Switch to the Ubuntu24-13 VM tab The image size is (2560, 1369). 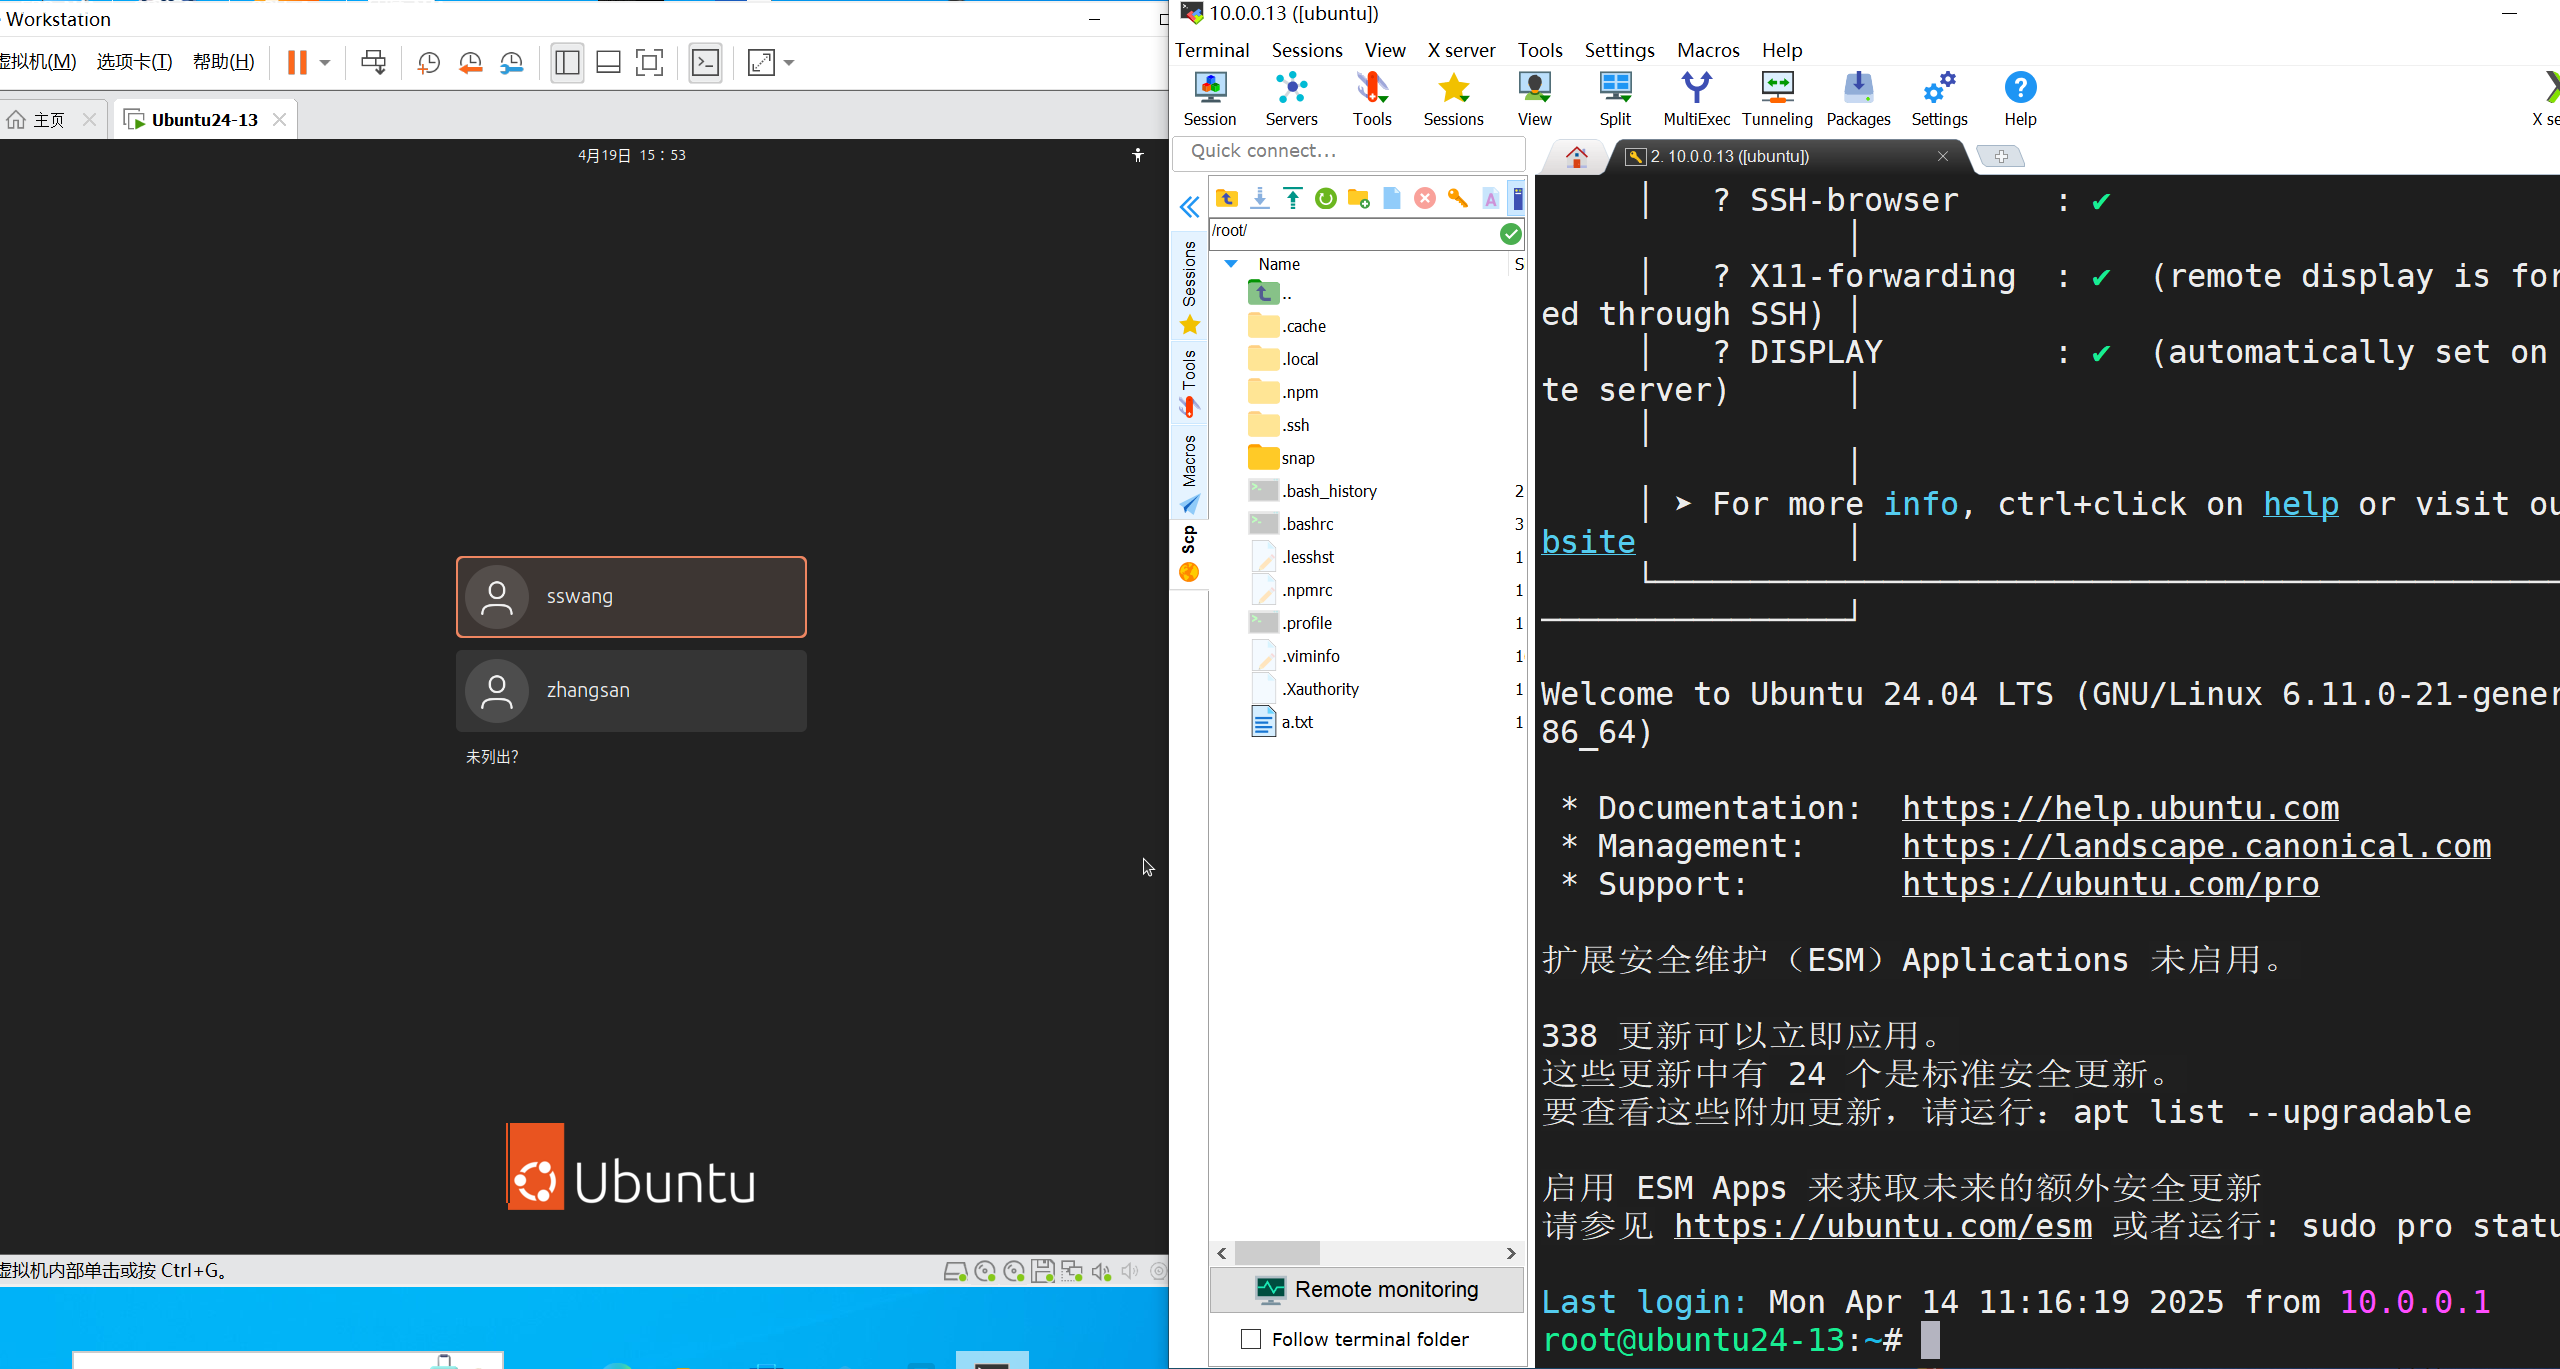coord(204,119)
